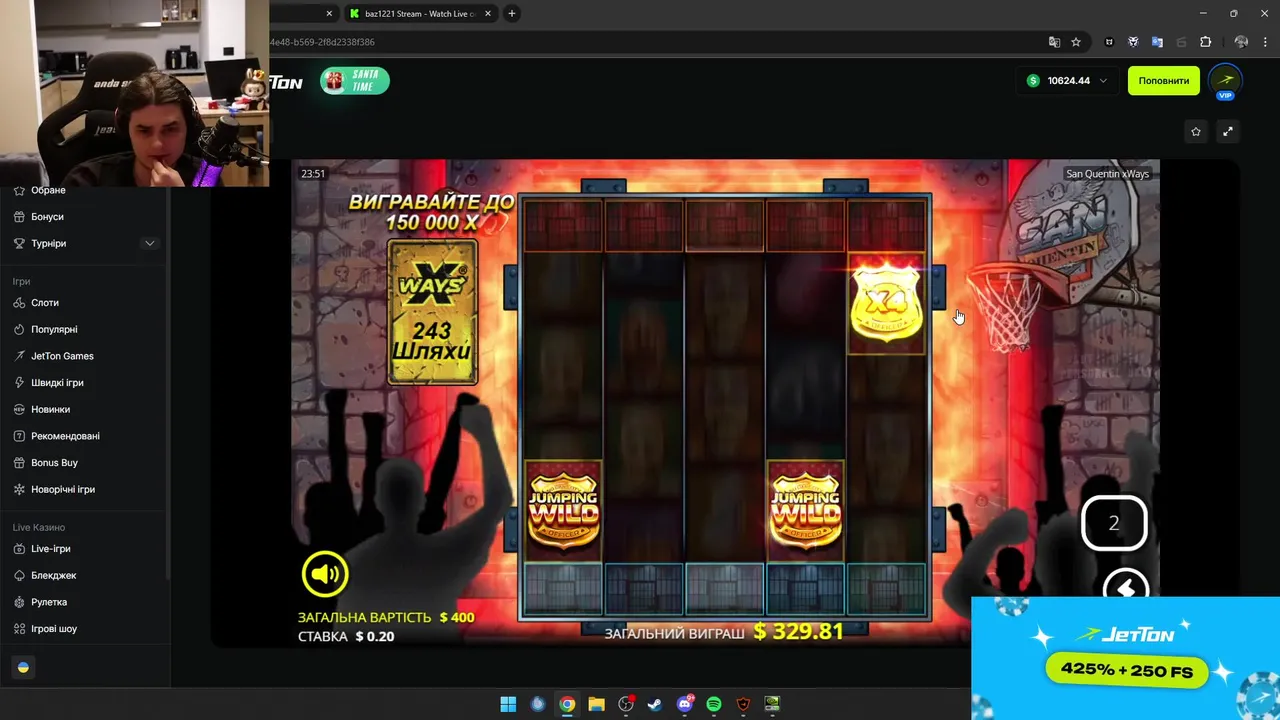Close the baz1221 Stream tab
The width and height of the screenshot is (1280, 720).
tap(489, 14)
